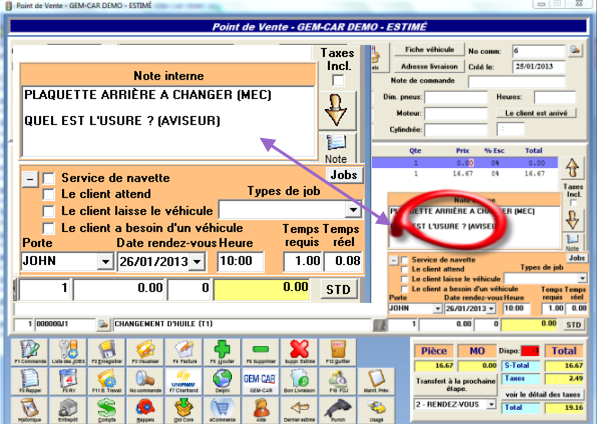
Task: Open the F7 Chartrand Uniparts icon
Action: pyautogui.click(x=184, y=381)
